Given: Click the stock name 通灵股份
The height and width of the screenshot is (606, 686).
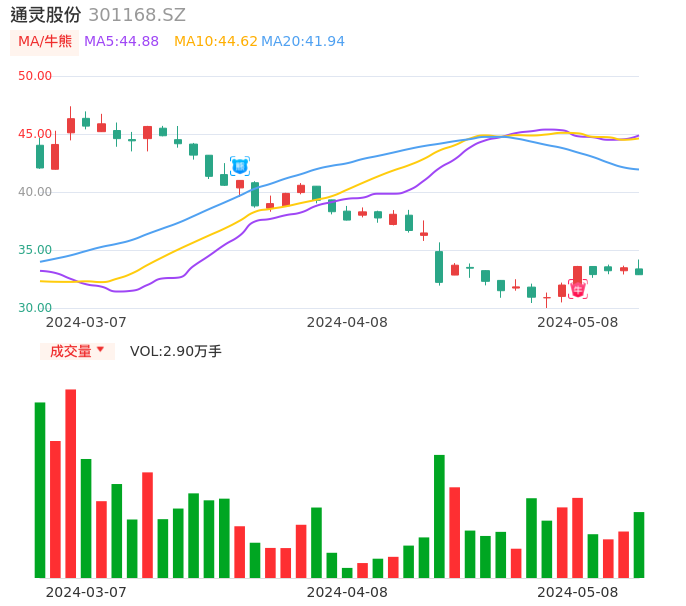Looking at the screenshot, I should (45, 15).
